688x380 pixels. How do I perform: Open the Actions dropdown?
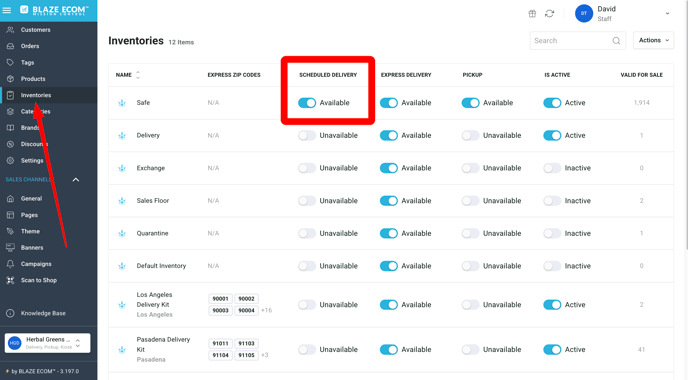coord(653,40)
